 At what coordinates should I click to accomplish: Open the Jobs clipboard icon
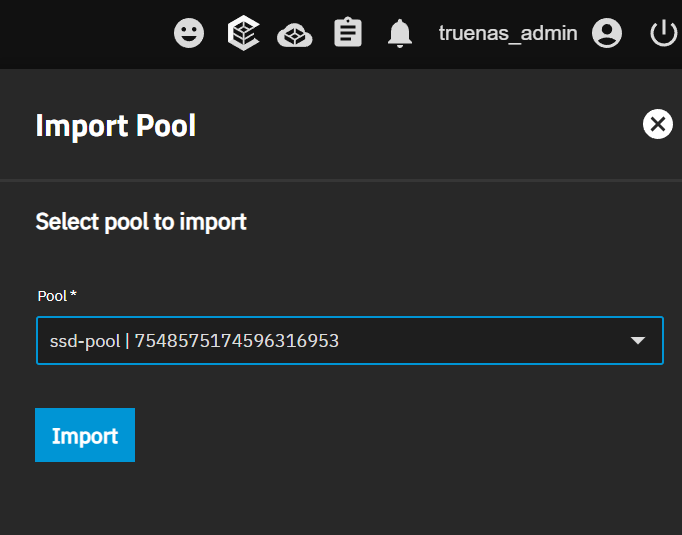(x=348, y=33)
